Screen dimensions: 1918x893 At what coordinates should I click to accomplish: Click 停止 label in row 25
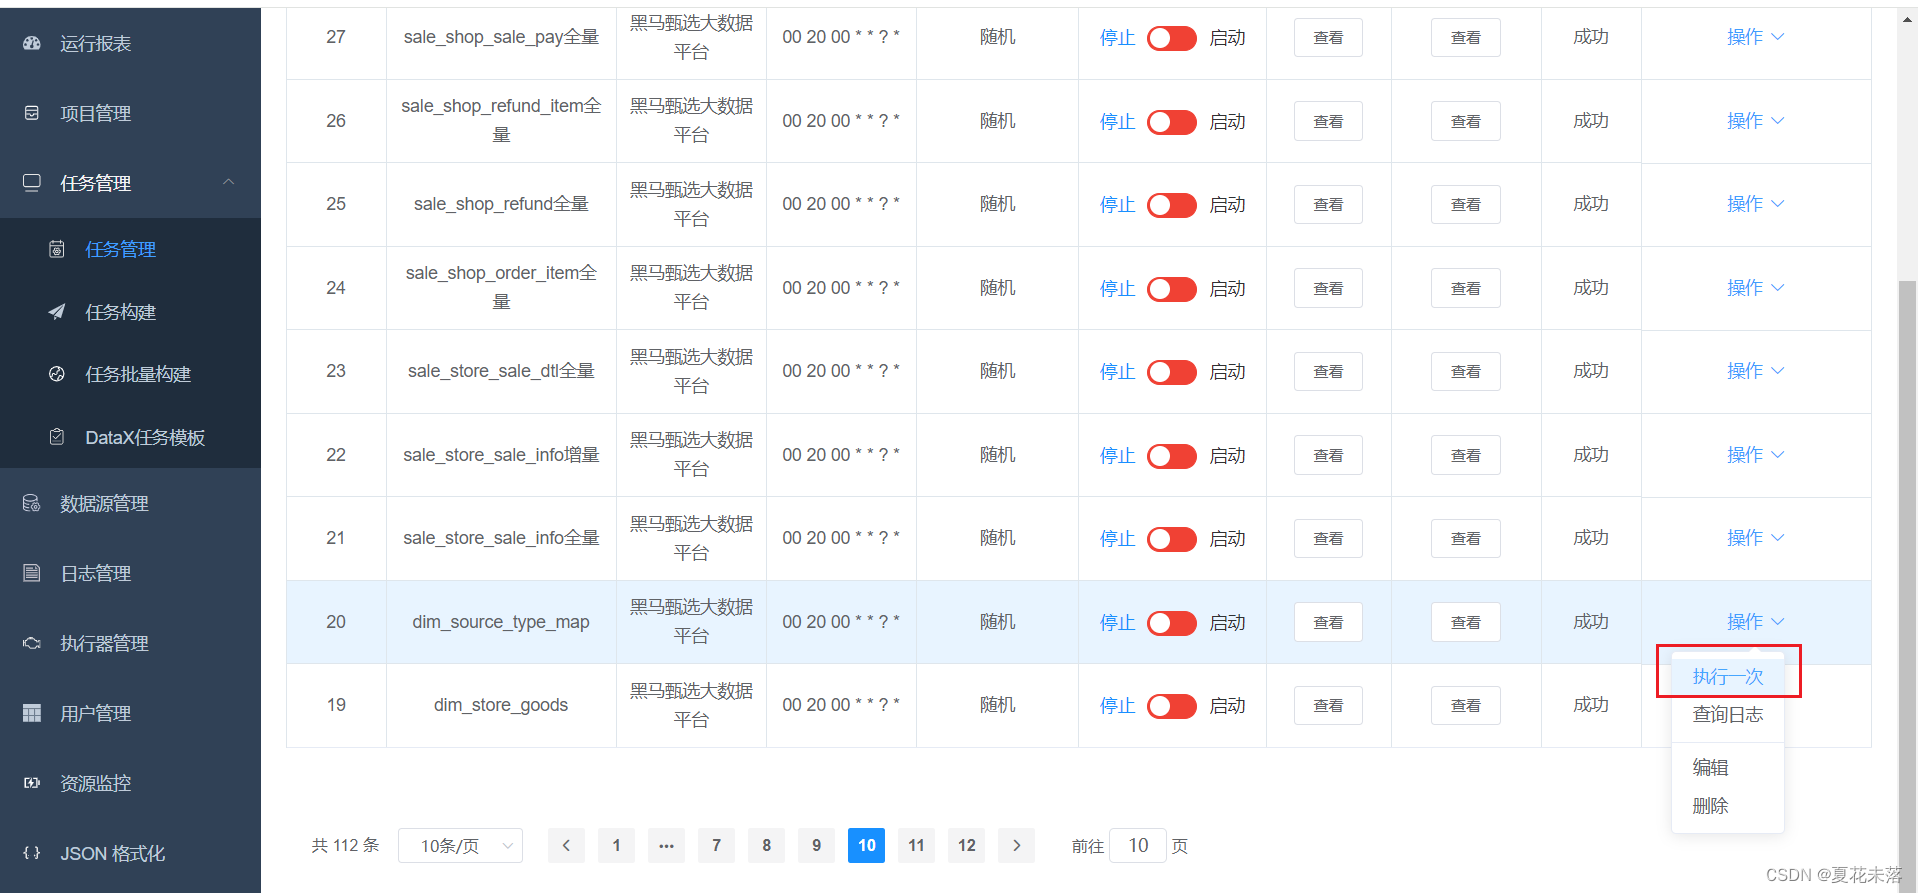[x=1117, y=205]
